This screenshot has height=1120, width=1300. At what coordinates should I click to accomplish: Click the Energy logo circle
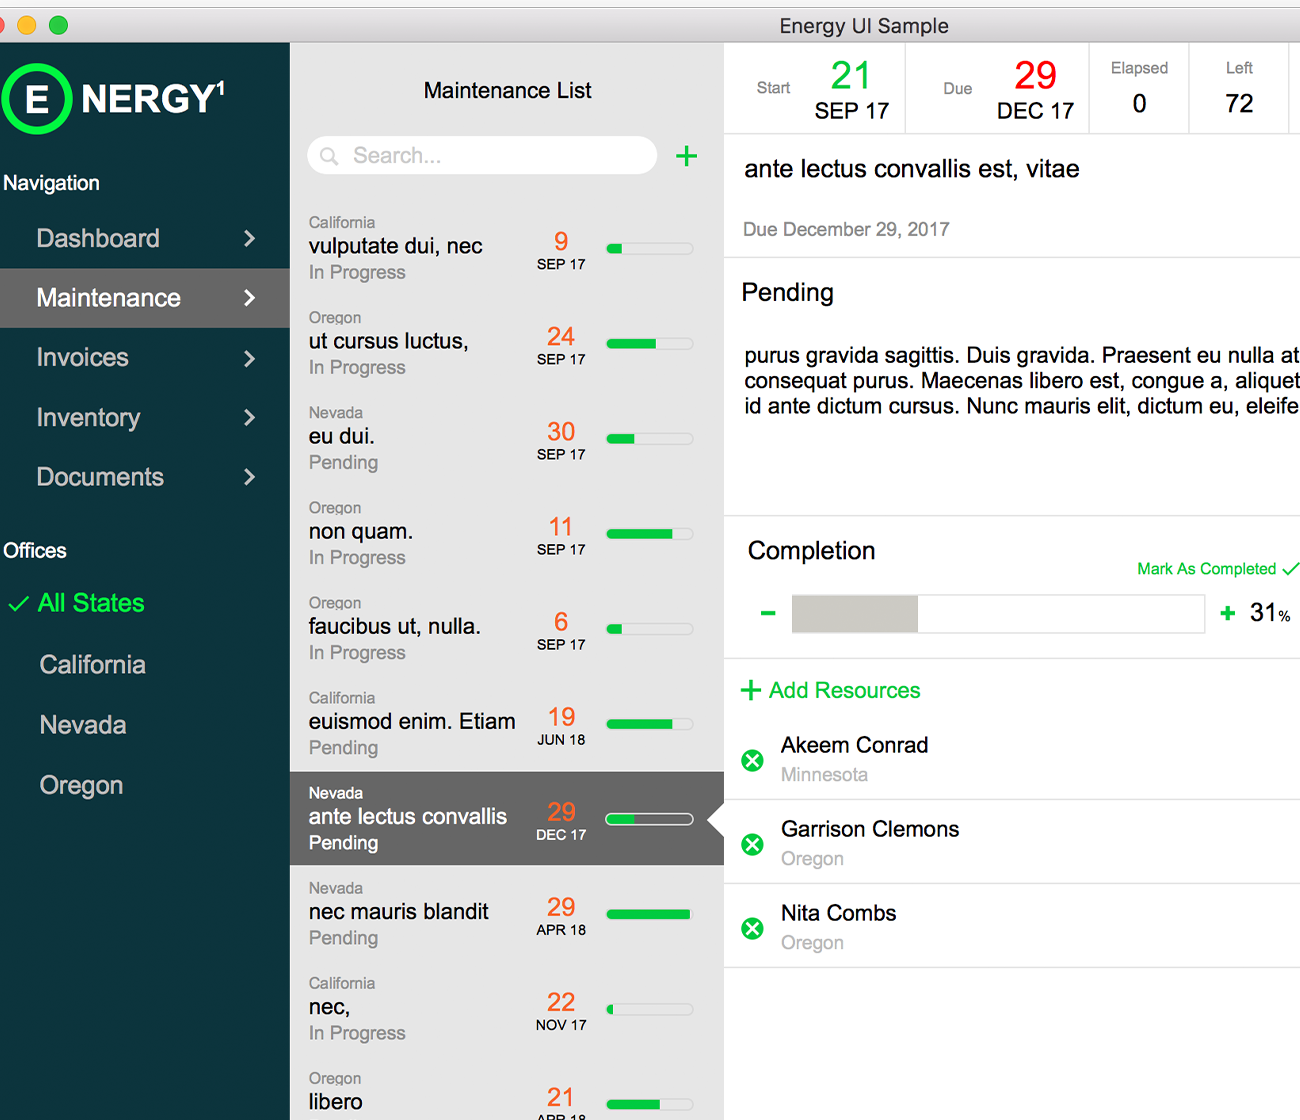tap(37, 99)
